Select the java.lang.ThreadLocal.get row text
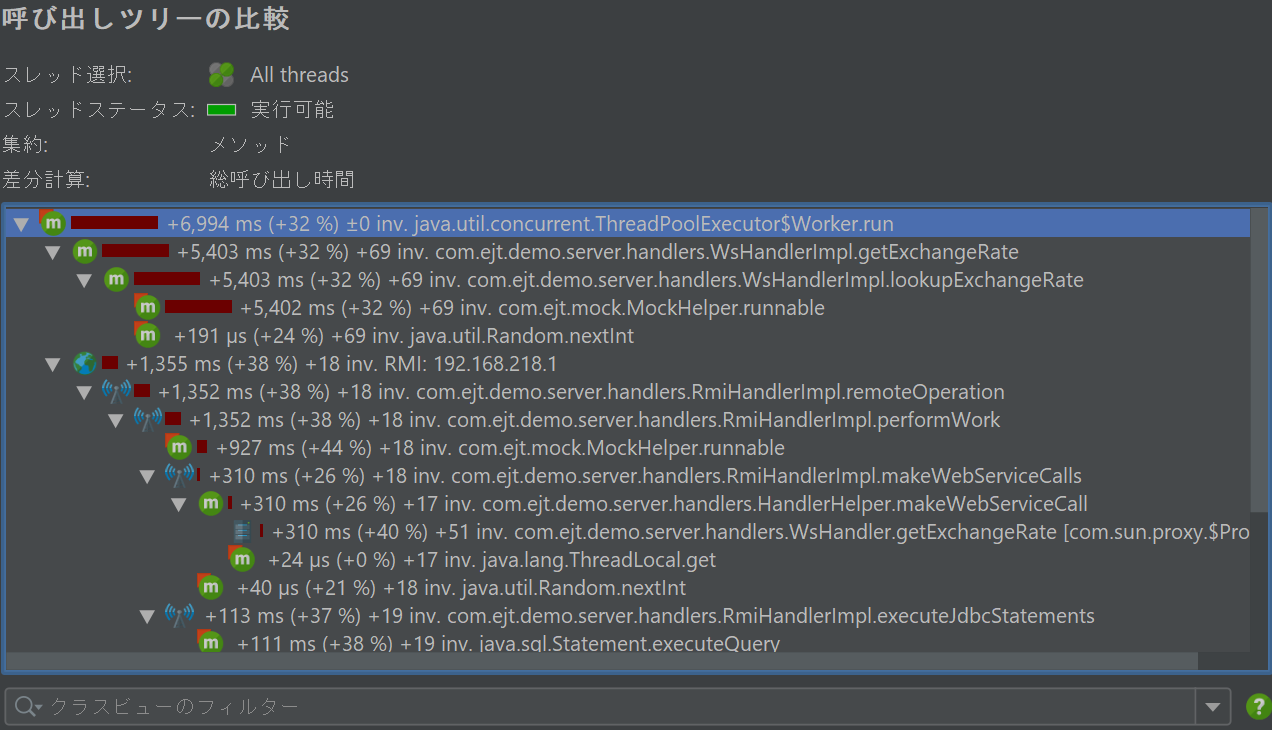1272x730 pixels. tap(492, 560)
